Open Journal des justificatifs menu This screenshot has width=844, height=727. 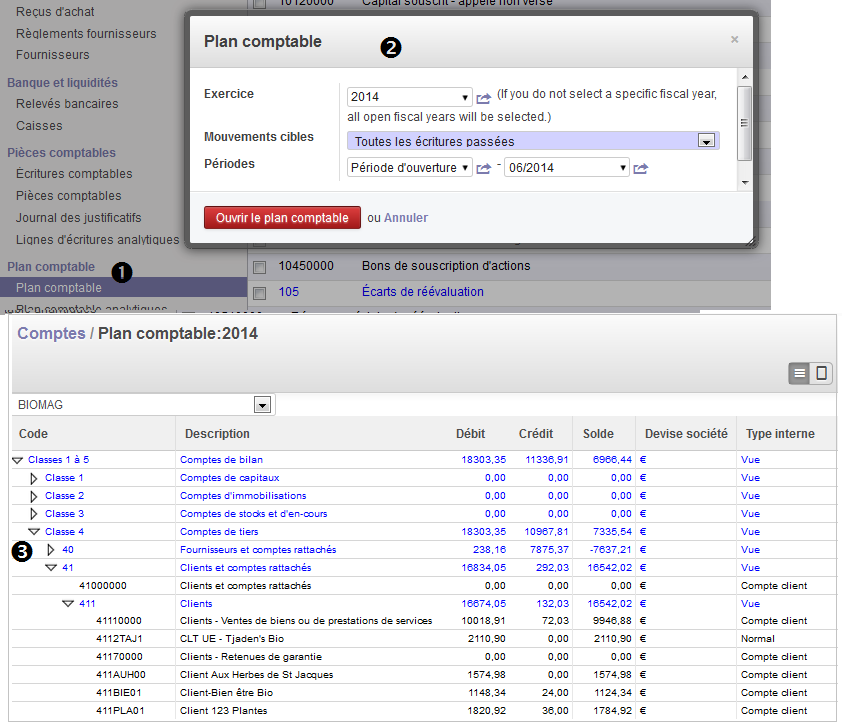point(79,218)
